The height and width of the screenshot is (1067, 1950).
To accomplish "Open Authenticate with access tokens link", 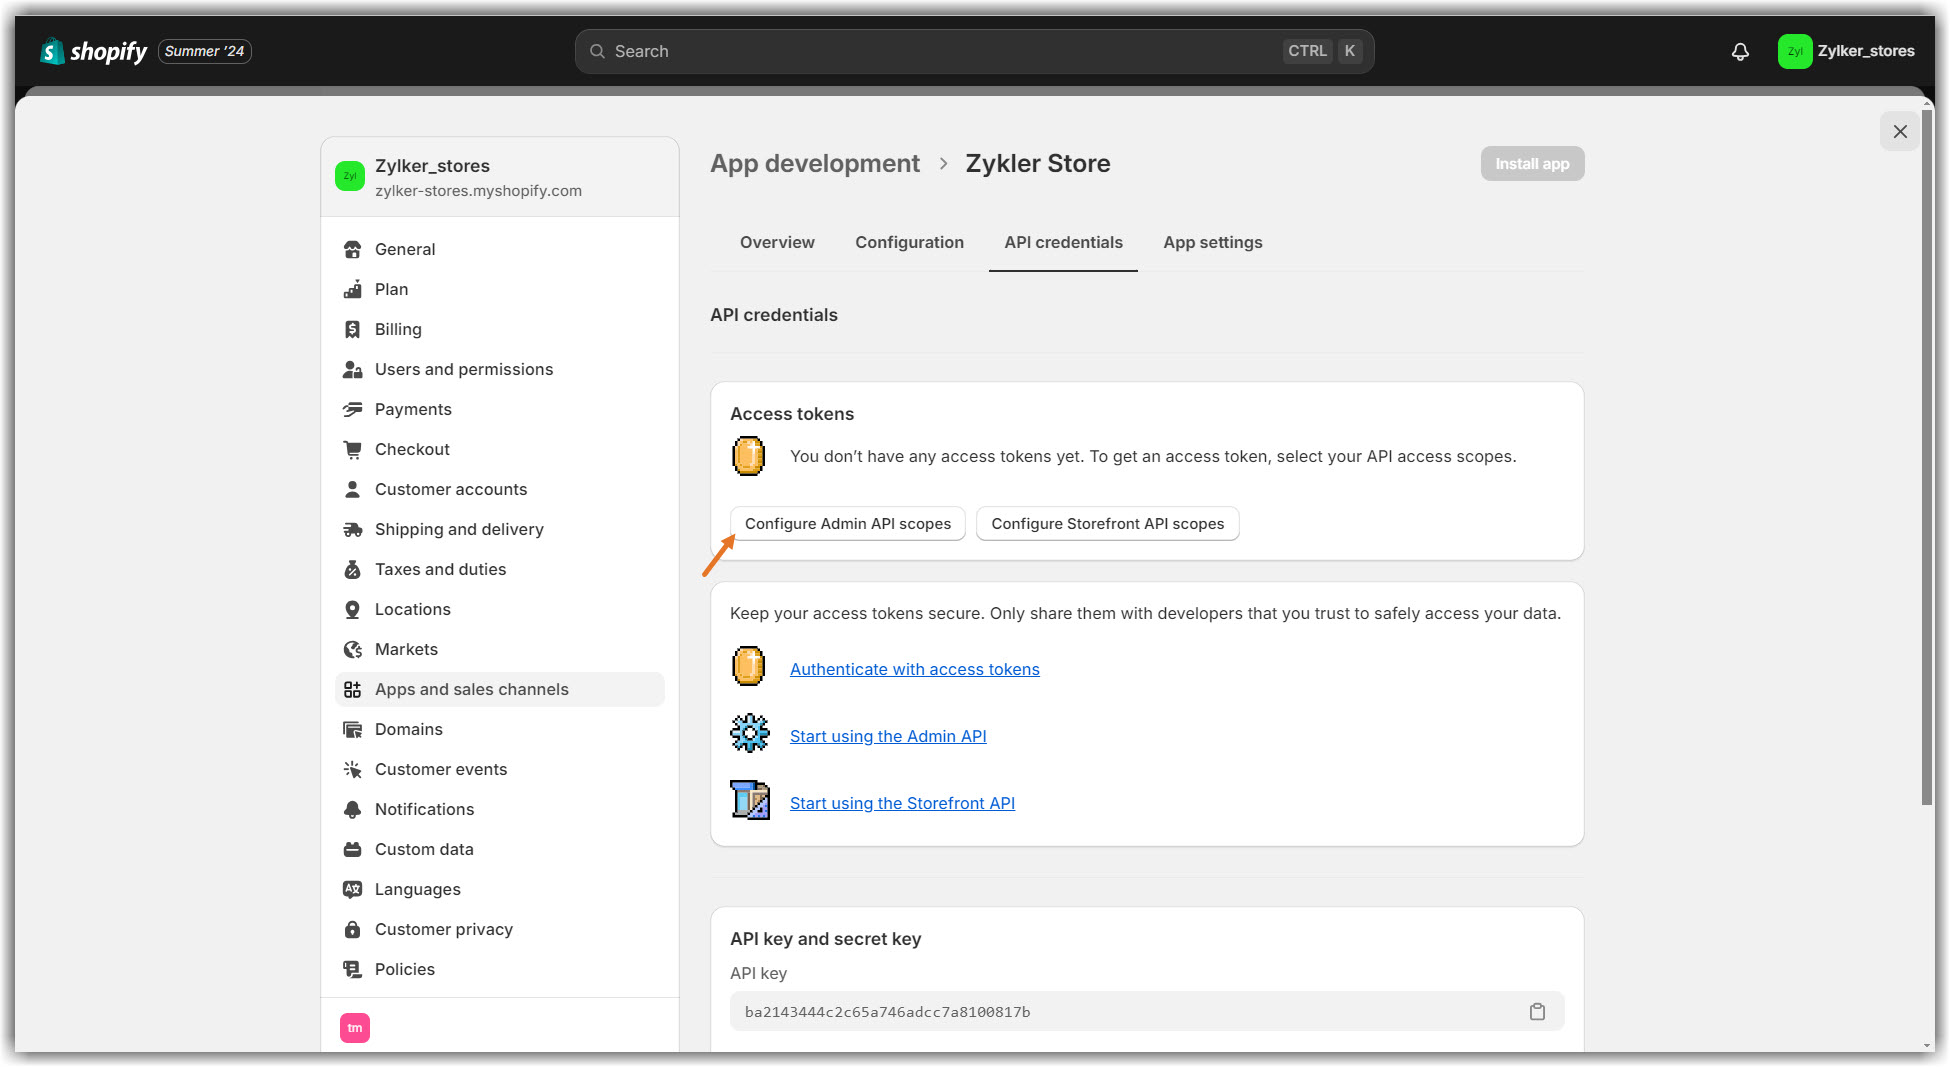I will click(914, 669).
